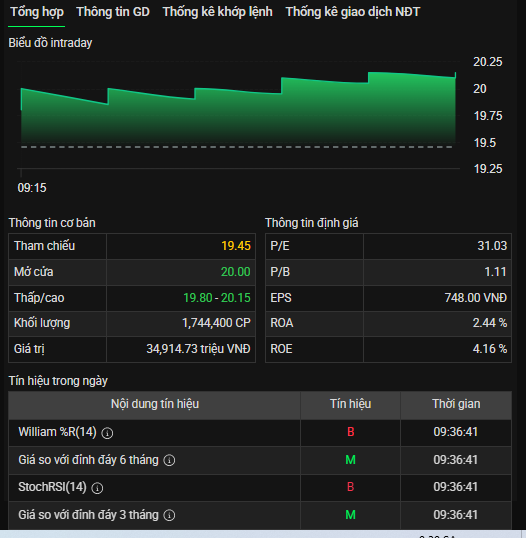Click the Tín hiệu column header
This screenshot has width=526, height=538.
point(350,404)
